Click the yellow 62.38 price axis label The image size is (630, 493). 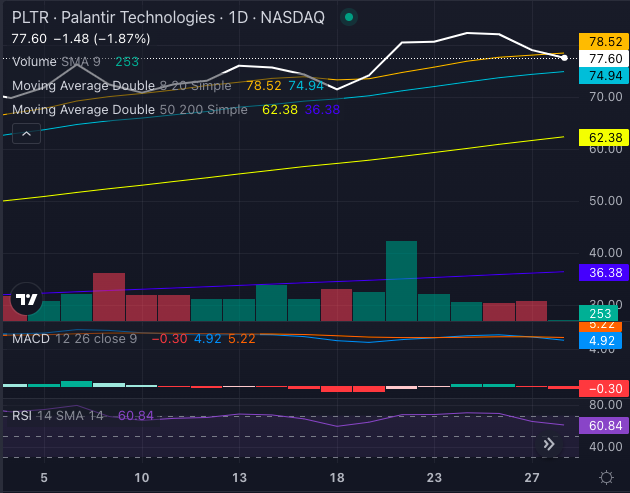pyautogui.click(x=605, y=137)
